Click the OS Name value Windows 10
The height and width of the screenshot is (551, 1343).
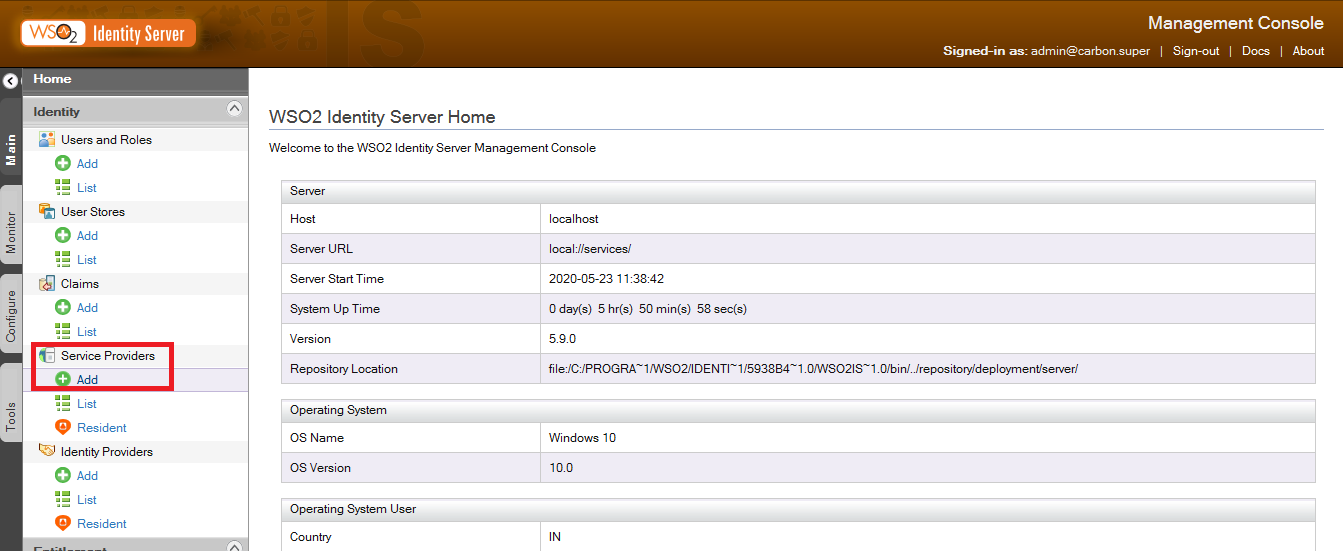582,438
